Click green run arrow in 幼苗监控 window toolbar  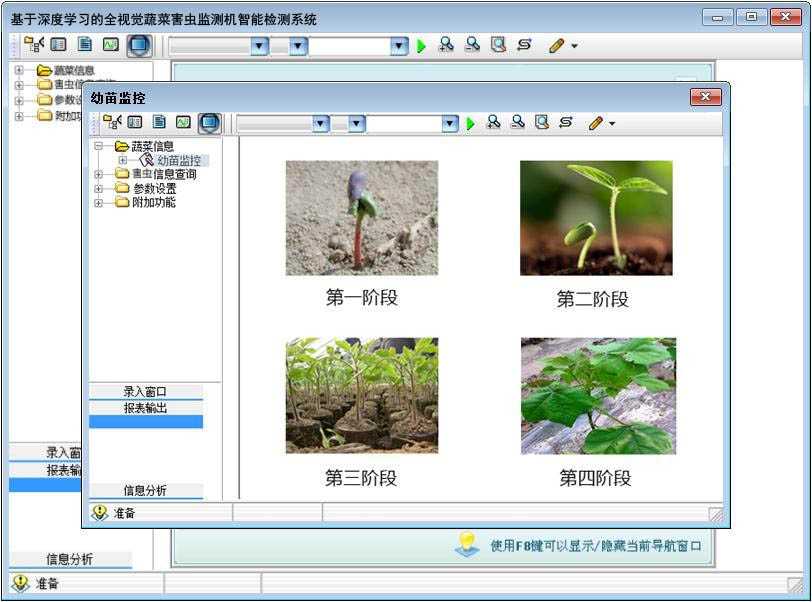pyautogui.click(x=471, y=124)
